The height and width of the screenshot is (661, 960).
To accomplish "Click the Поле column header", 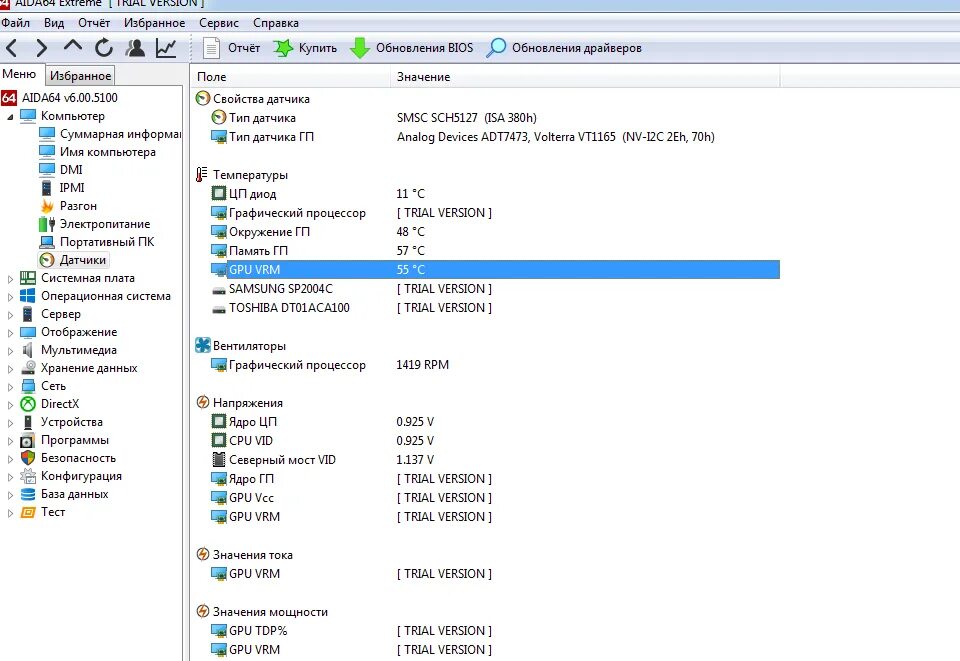I will click(x=290, y=77).
